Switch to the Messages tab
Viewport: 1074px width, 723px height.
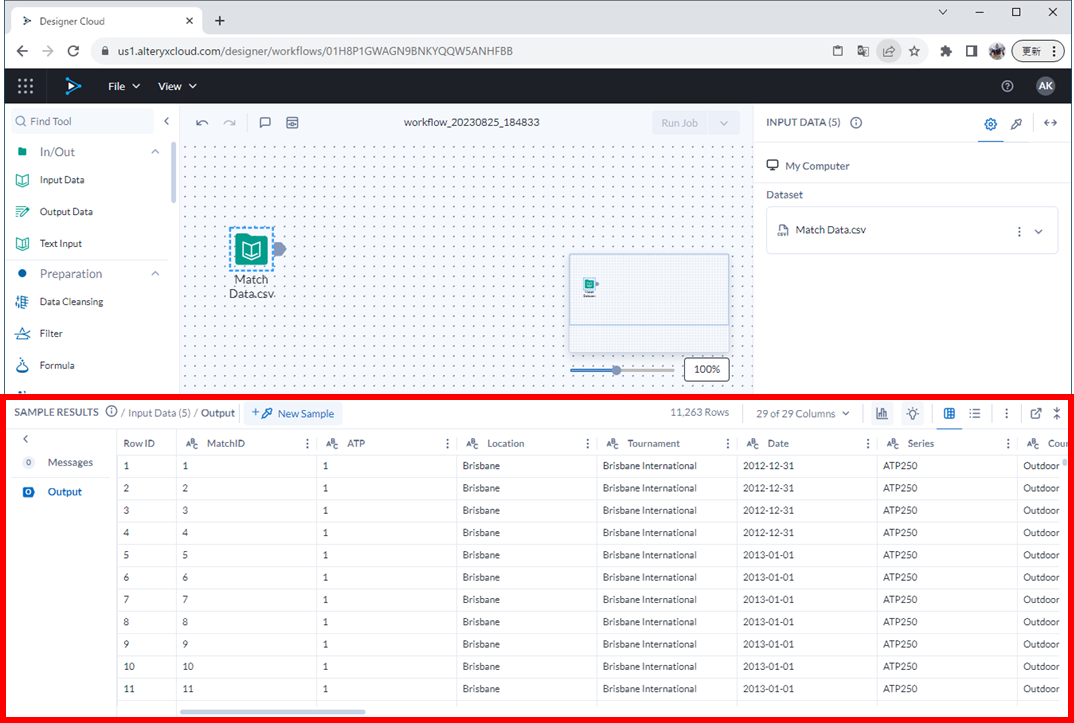70,463
